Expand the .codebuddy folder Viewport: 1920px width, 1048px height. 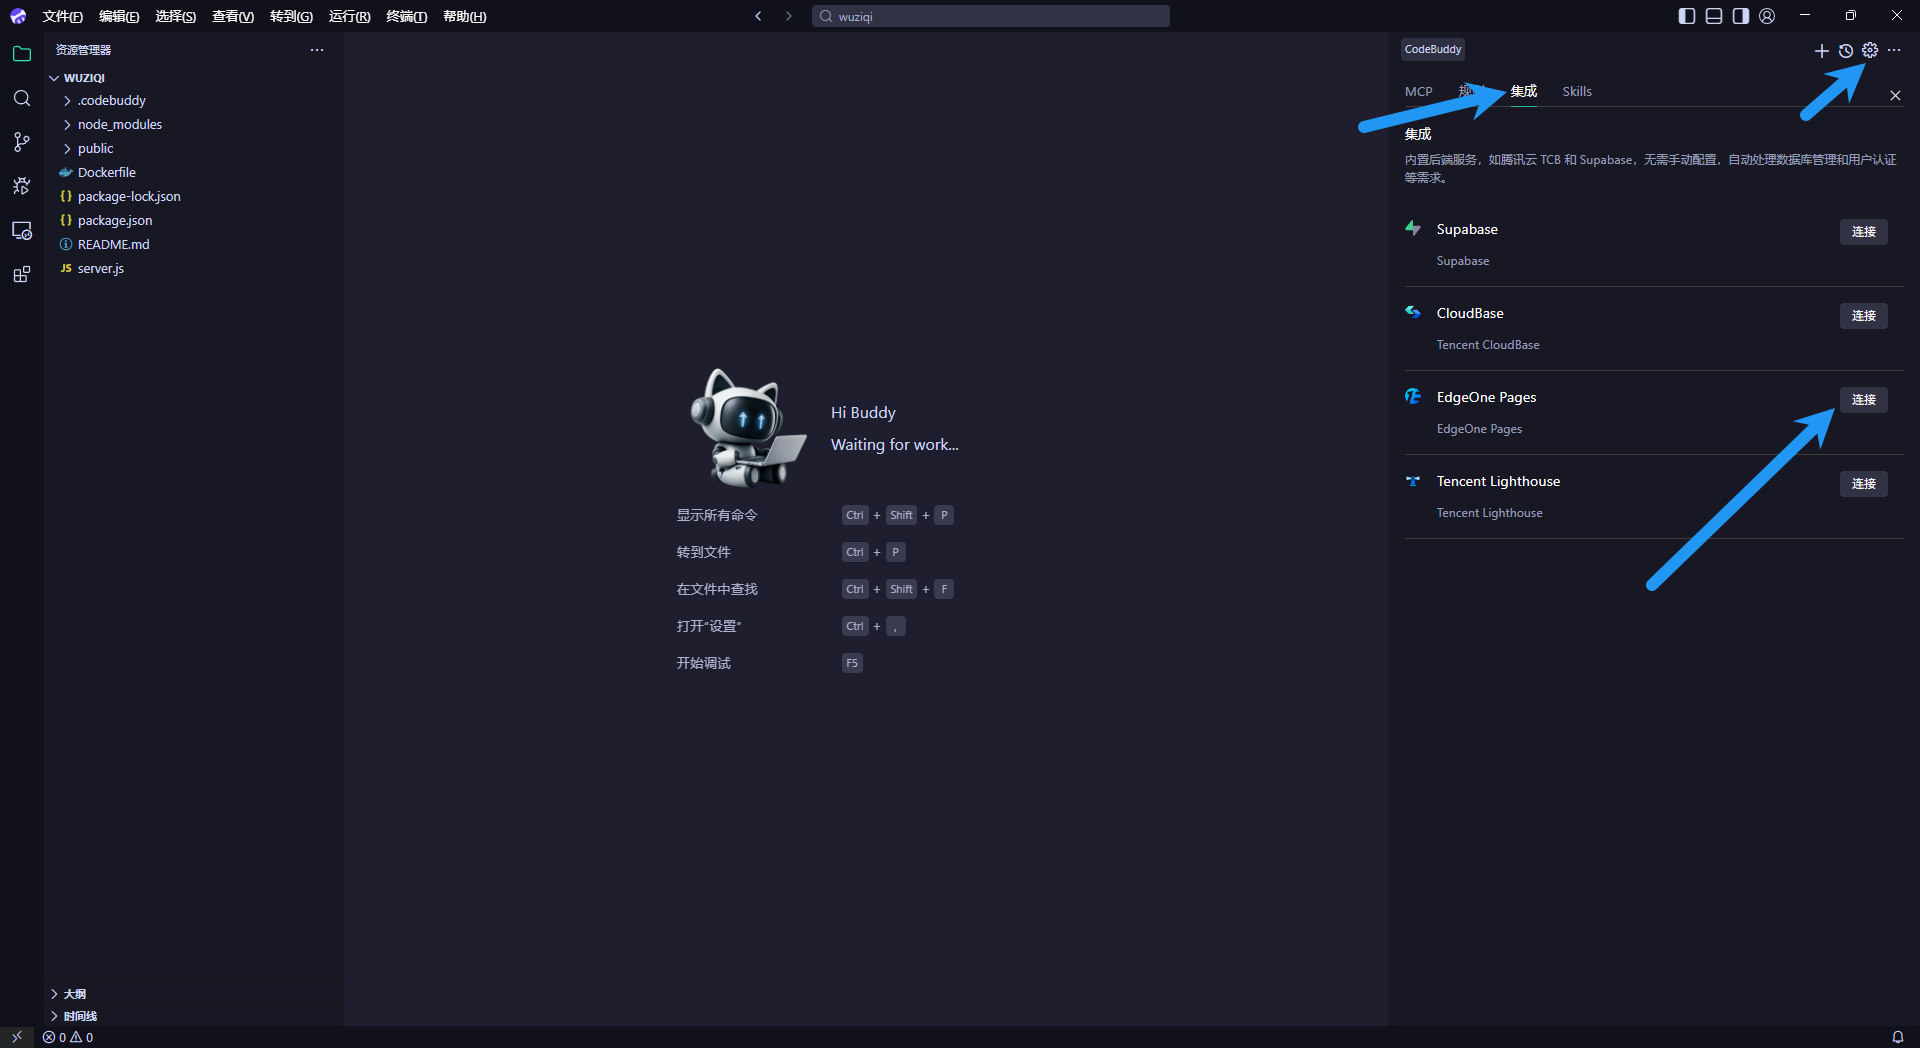pos(111,100)
